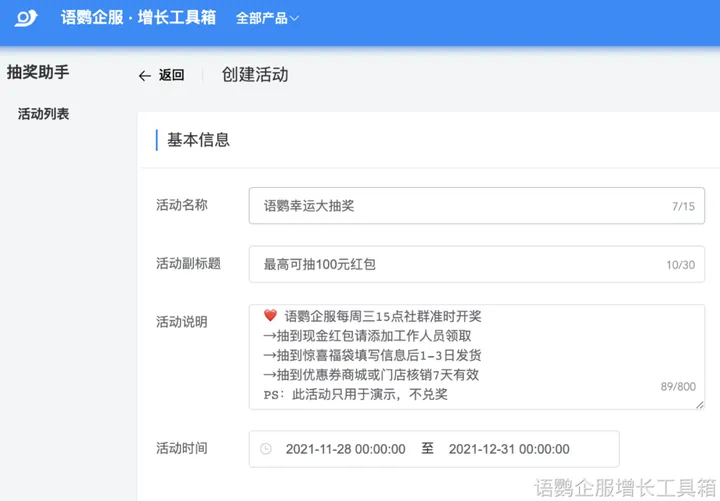The height and width of the screenshot is (501, 720).
Task: Click the 活动时间 field label
Action: tap(182, 448)
